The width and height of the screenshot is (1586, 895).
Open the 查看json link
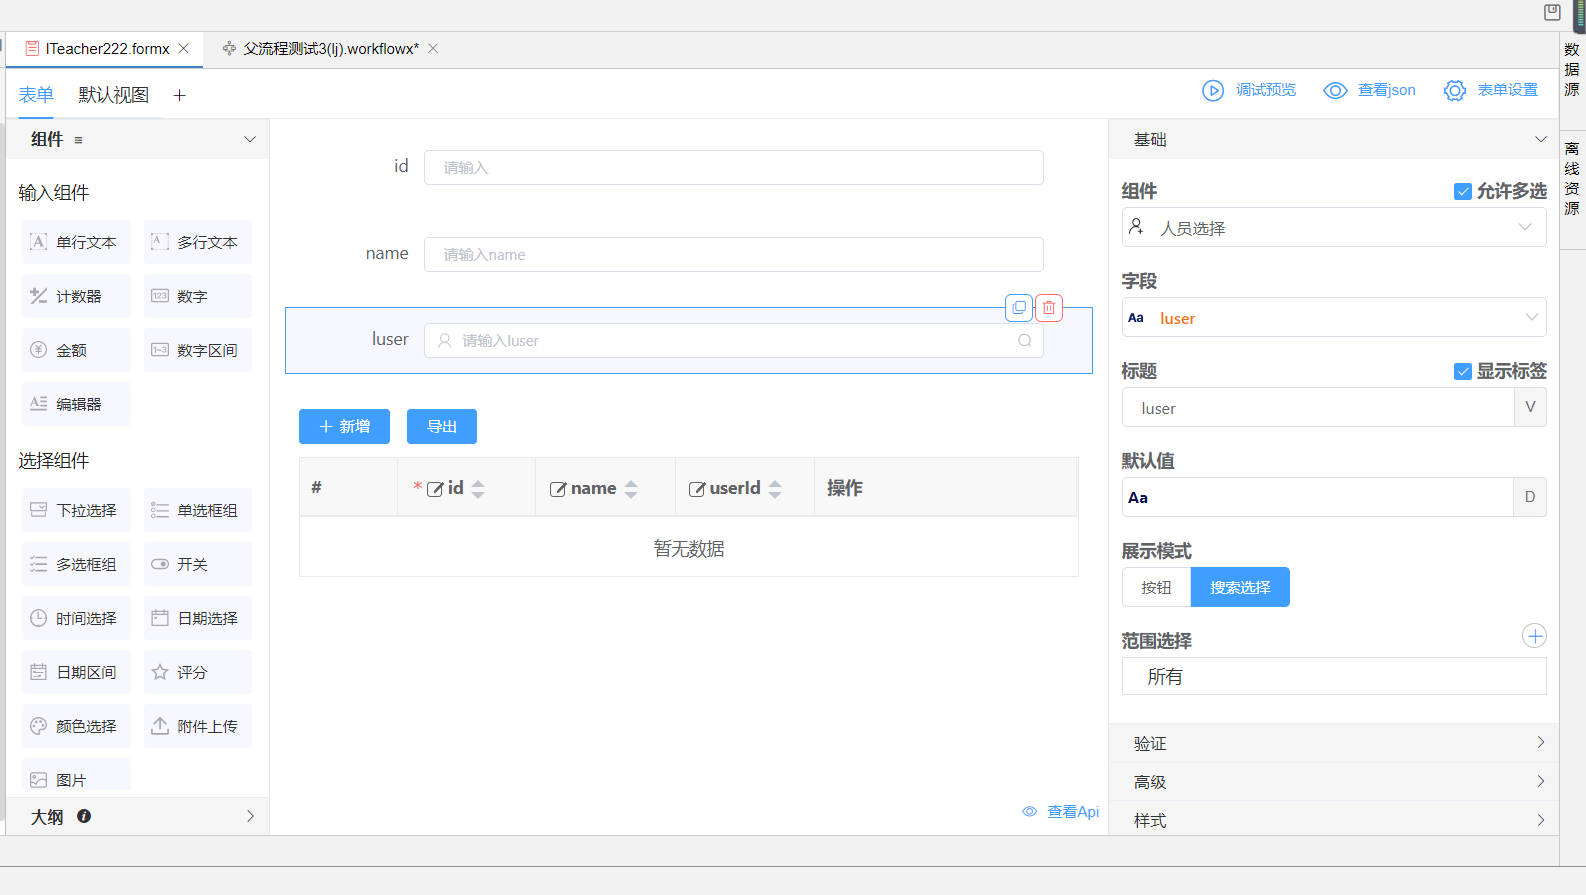[1370, 91]
